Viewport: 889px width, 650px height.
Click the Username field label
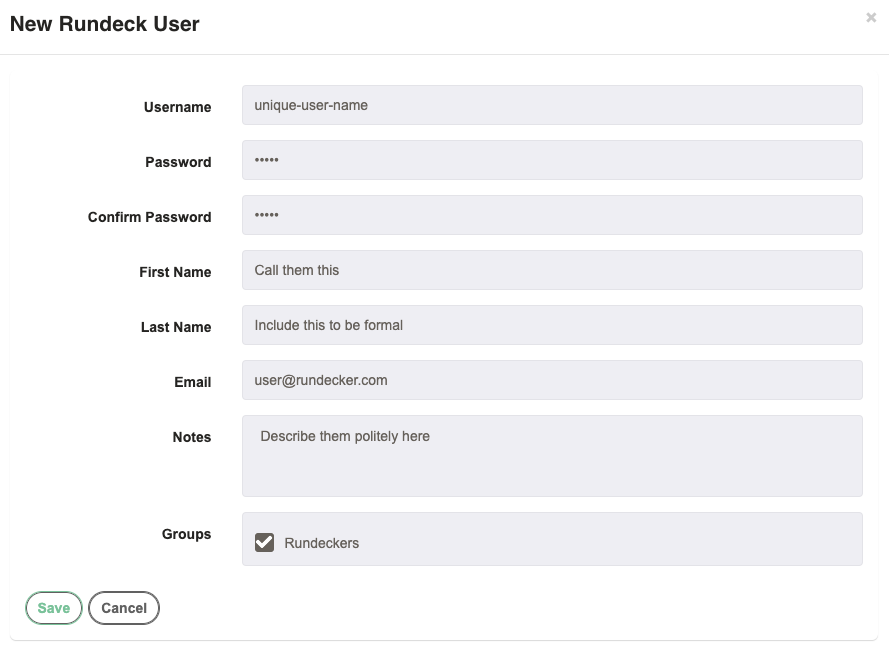pos(177,107)
